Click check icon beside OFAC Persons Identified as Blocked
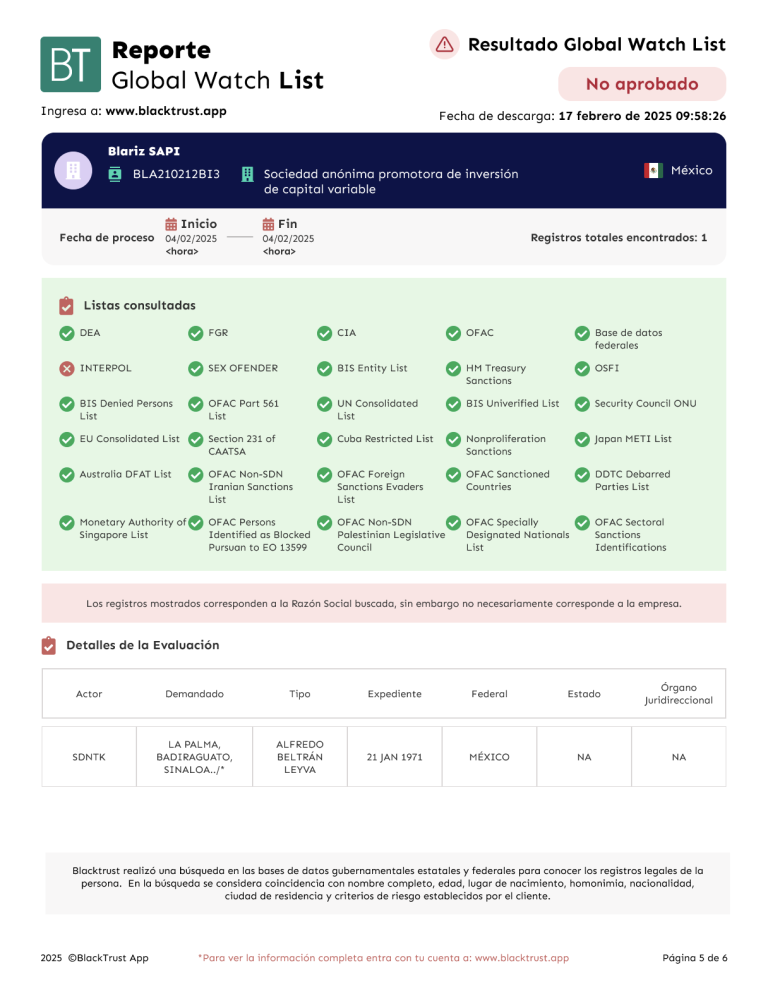The width and height of the screenshot is (768, 994). [195, 524]
